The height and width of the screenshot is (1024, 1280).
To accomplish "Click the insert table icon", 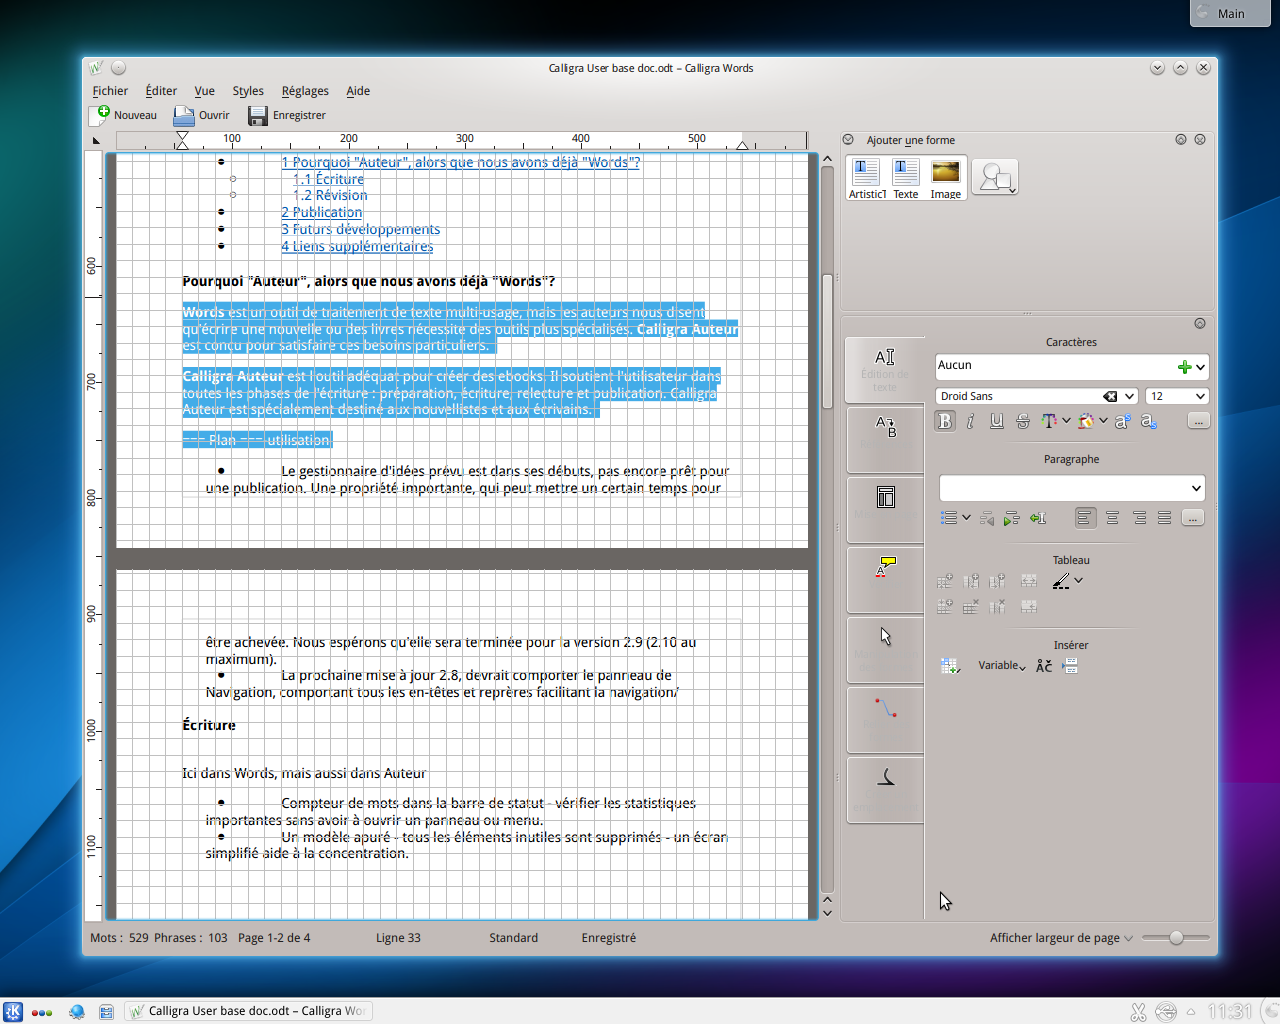I will [x=950, y=666].
